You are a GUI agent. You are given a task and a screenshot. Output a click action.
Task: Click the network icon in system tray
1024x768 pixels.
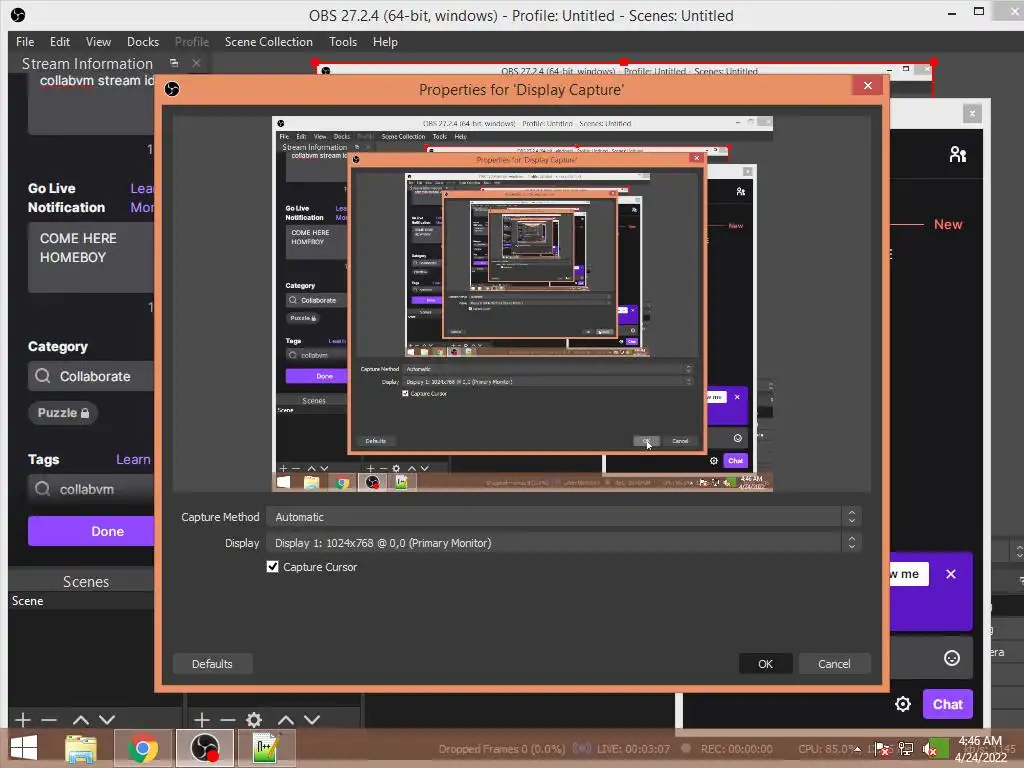tap(906, 749)
